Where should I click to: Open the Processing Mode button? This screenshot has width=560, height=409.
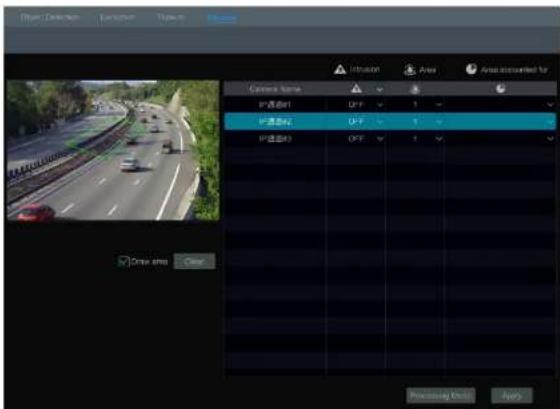click(x=440, y=395)
